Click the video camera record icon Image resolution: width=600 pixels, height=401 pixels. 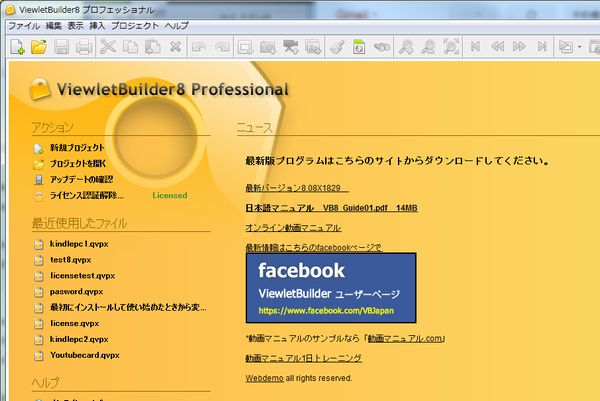click(291, 46)
